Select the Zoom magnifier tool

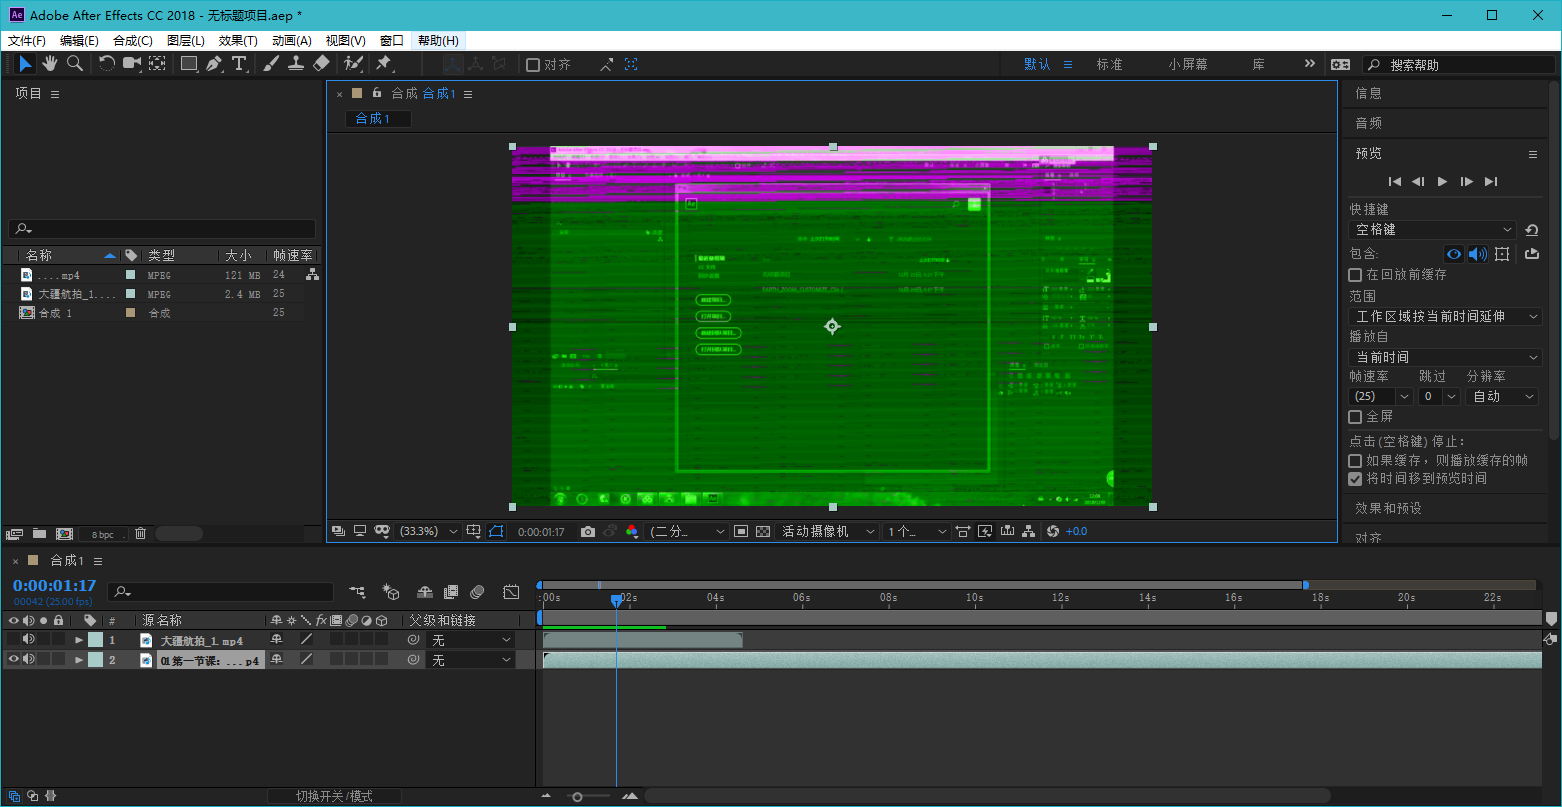(75, 64)
